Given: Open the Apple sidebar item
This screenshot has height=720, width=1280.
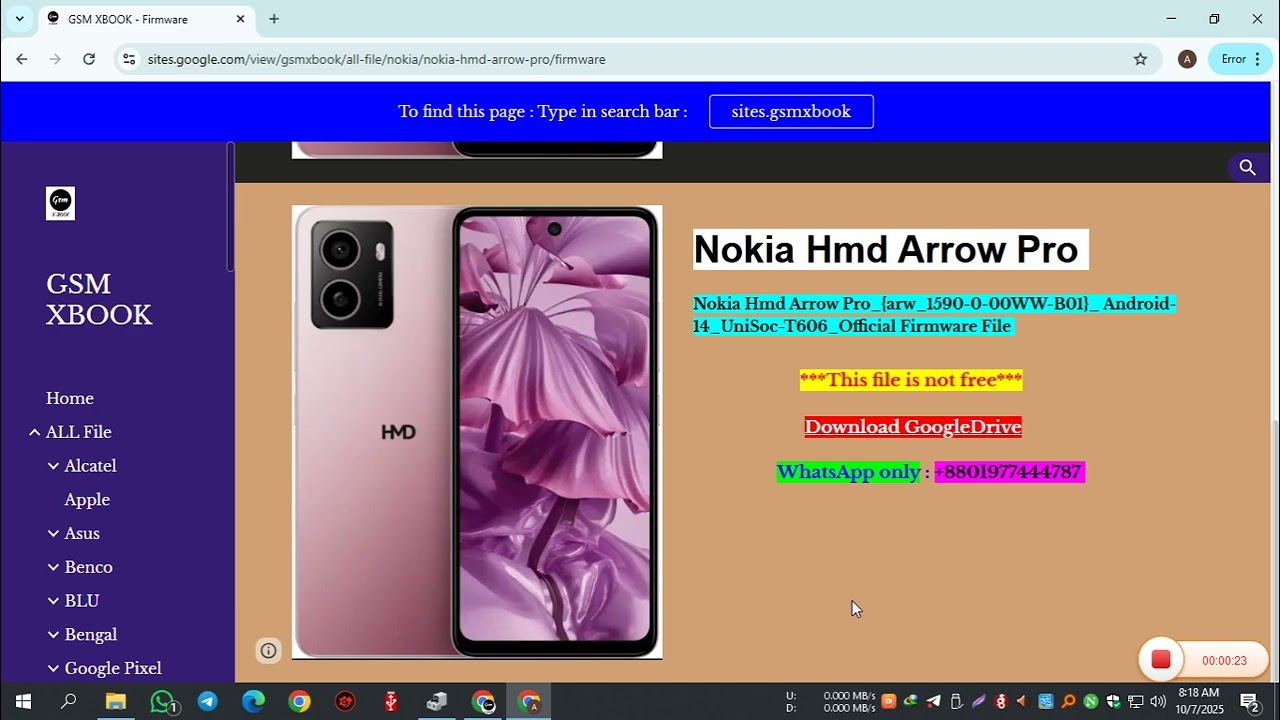Looking at the screenshot, I should 87,500.
